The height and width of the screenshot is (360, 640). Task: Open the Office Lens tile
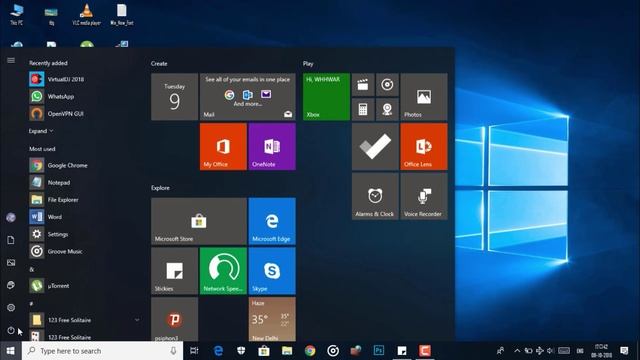(x=424, y=147)
